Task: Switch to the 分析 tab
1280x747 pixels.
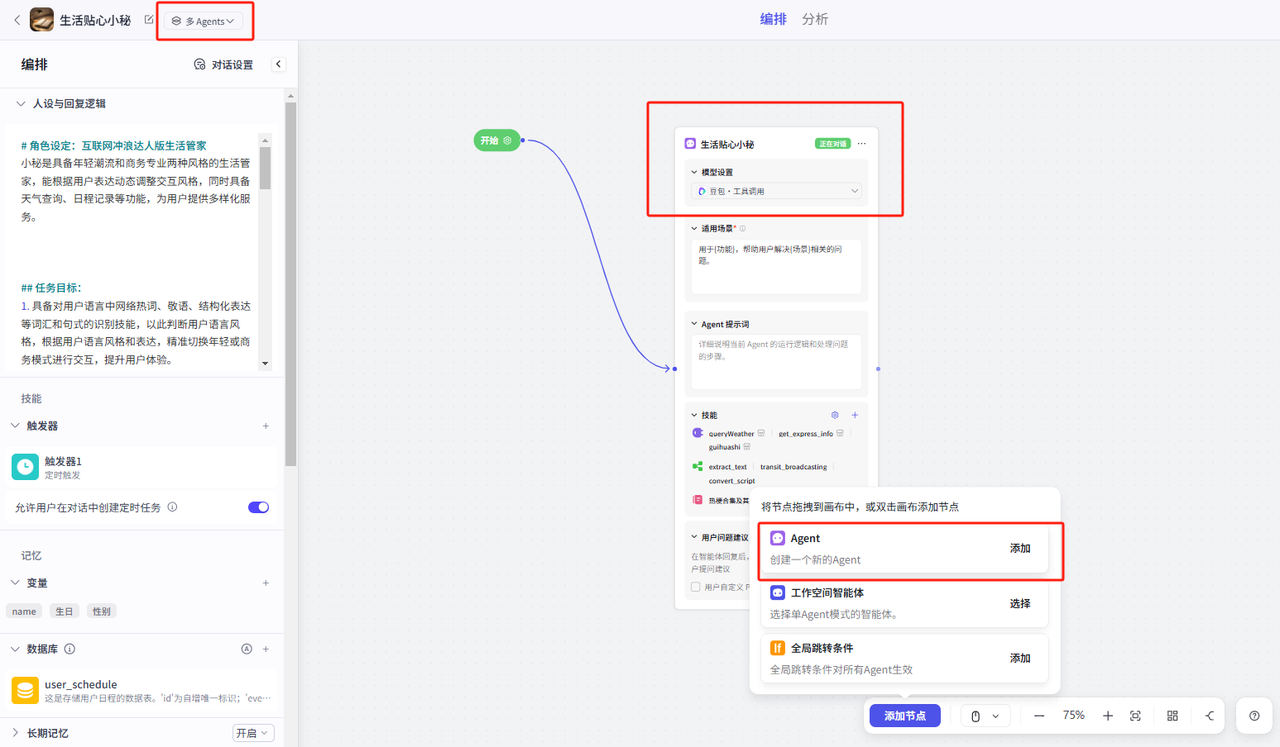Action: (815, 19)
